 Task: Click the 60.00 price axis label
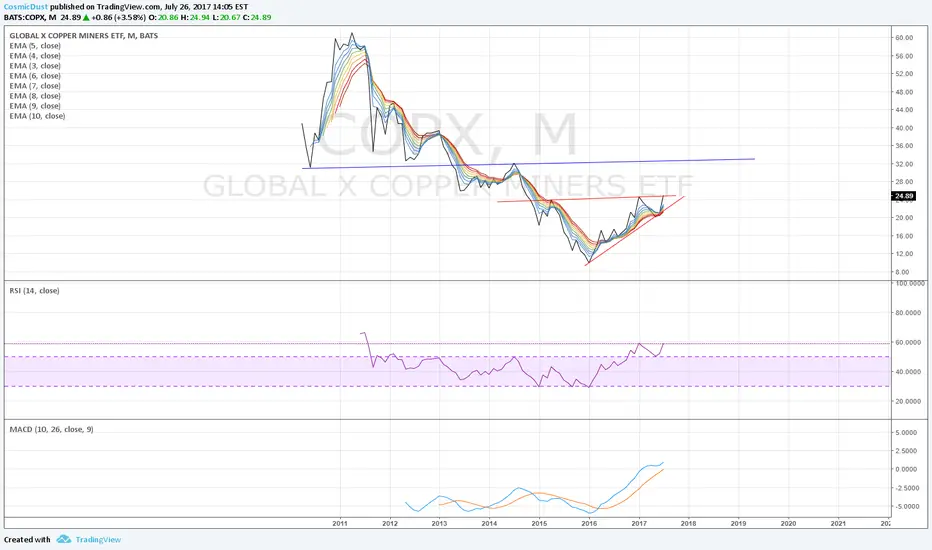point(904,37)
